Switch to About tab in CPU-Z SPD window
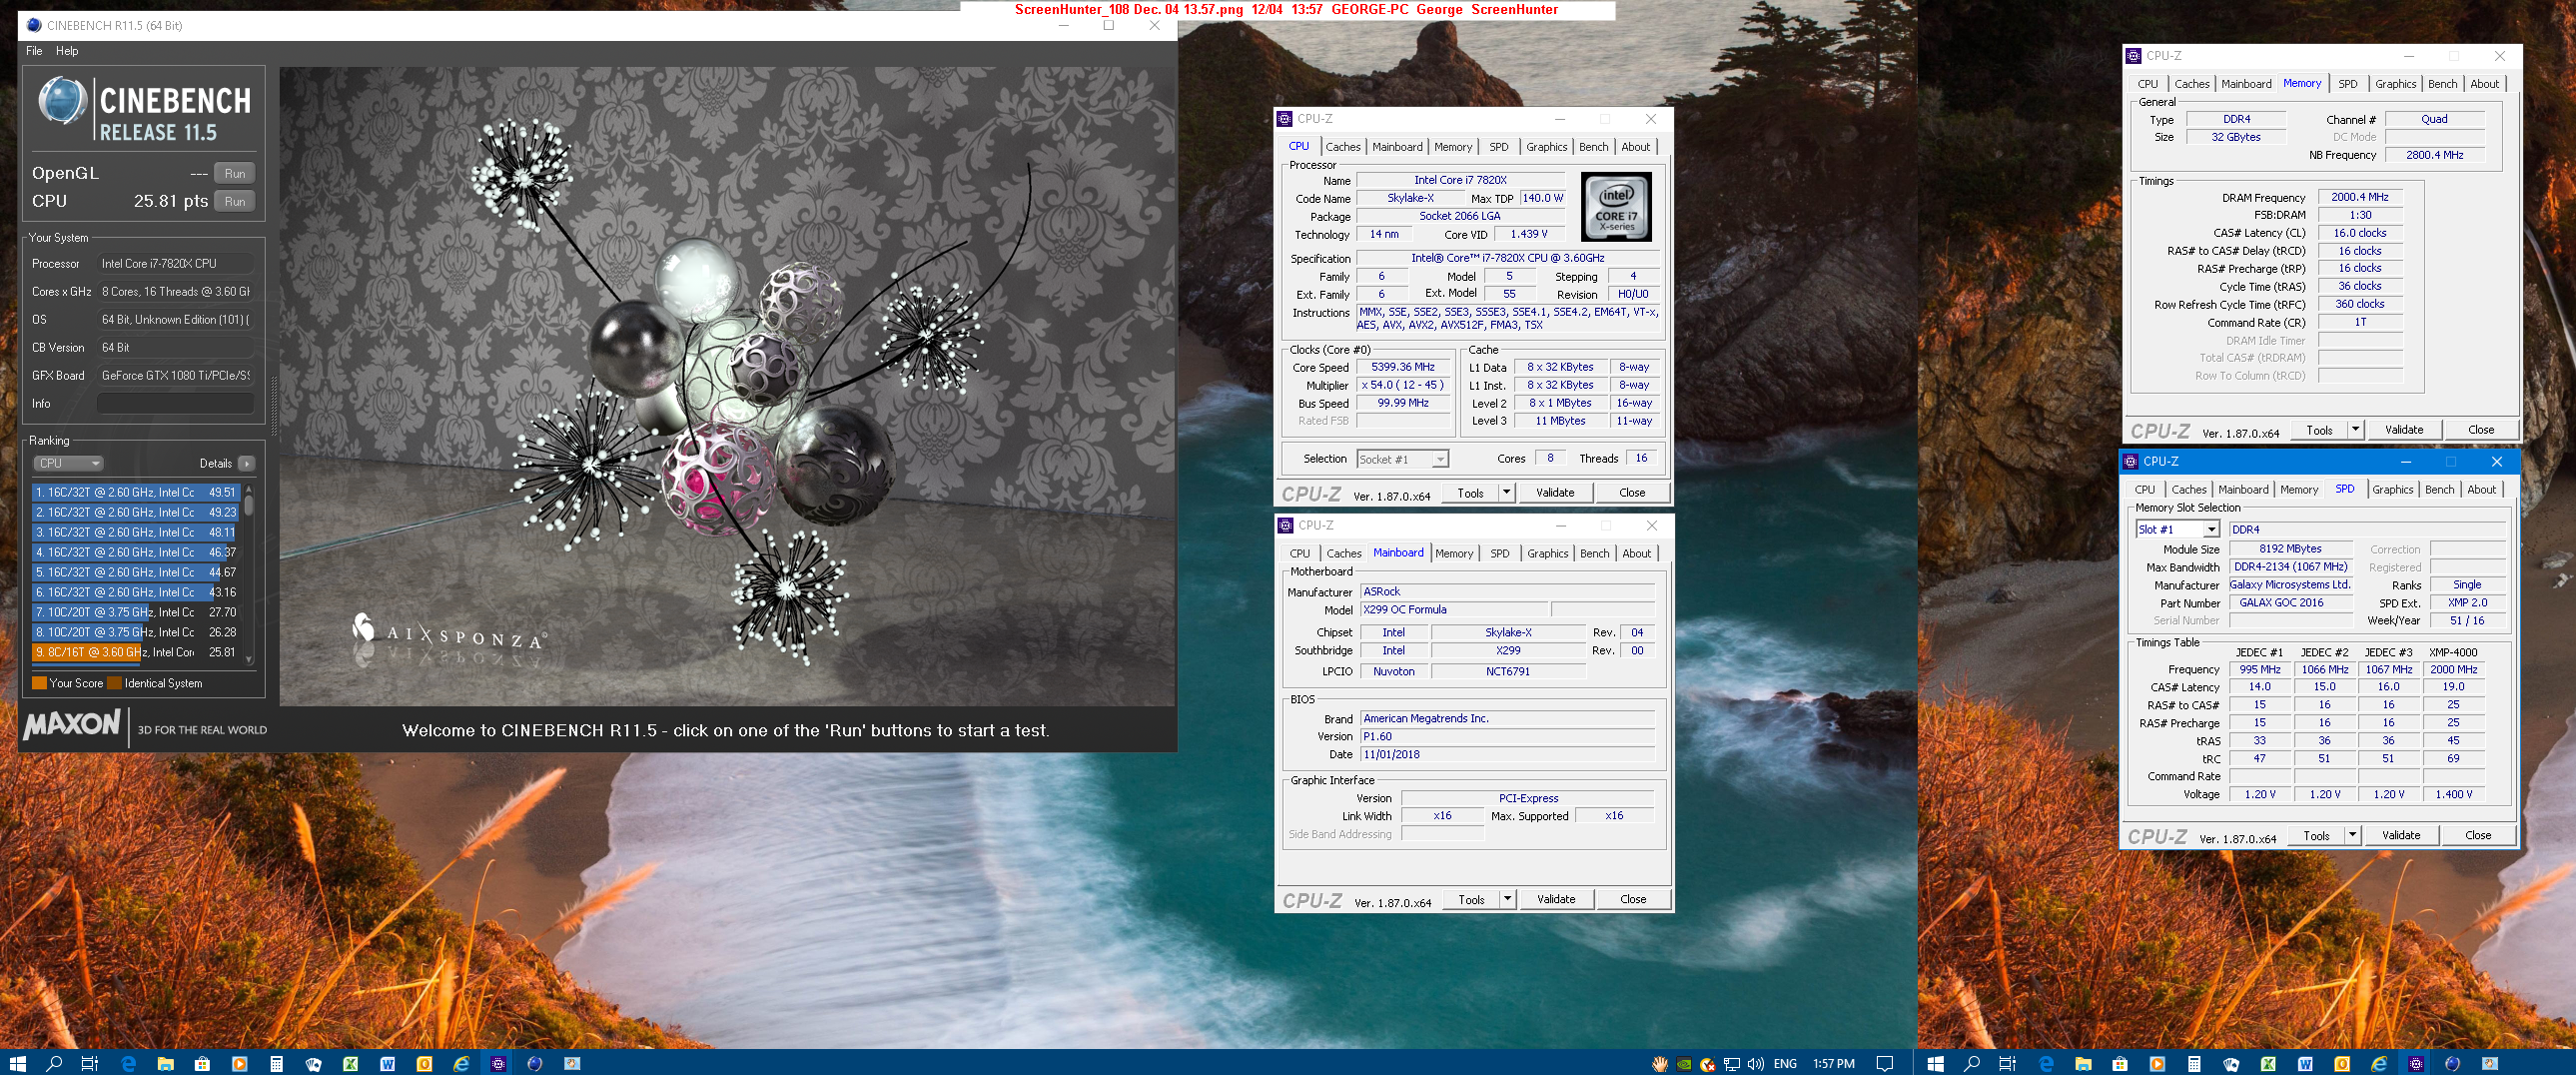 click(2482, 489)
